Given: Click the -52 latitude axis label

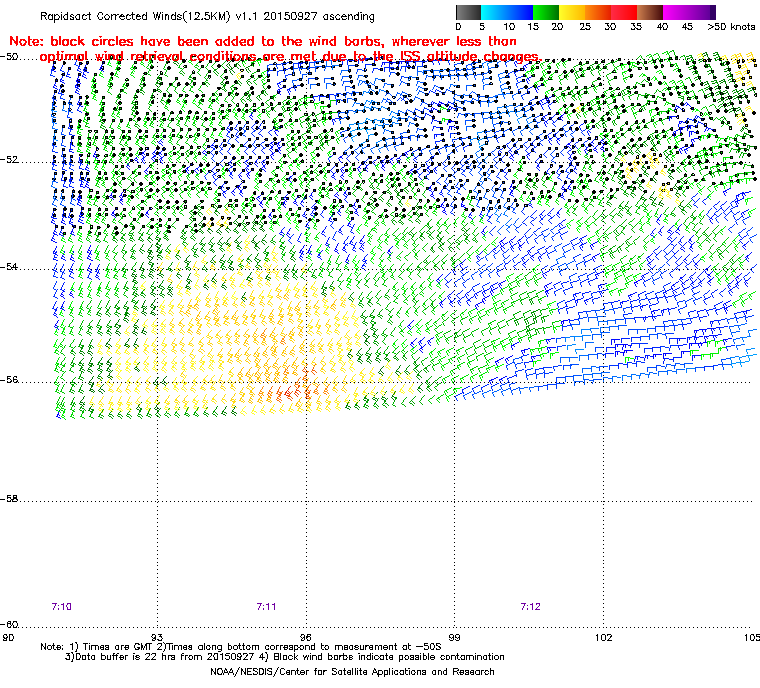Looking at the screenshot, I should click(9, 160).
